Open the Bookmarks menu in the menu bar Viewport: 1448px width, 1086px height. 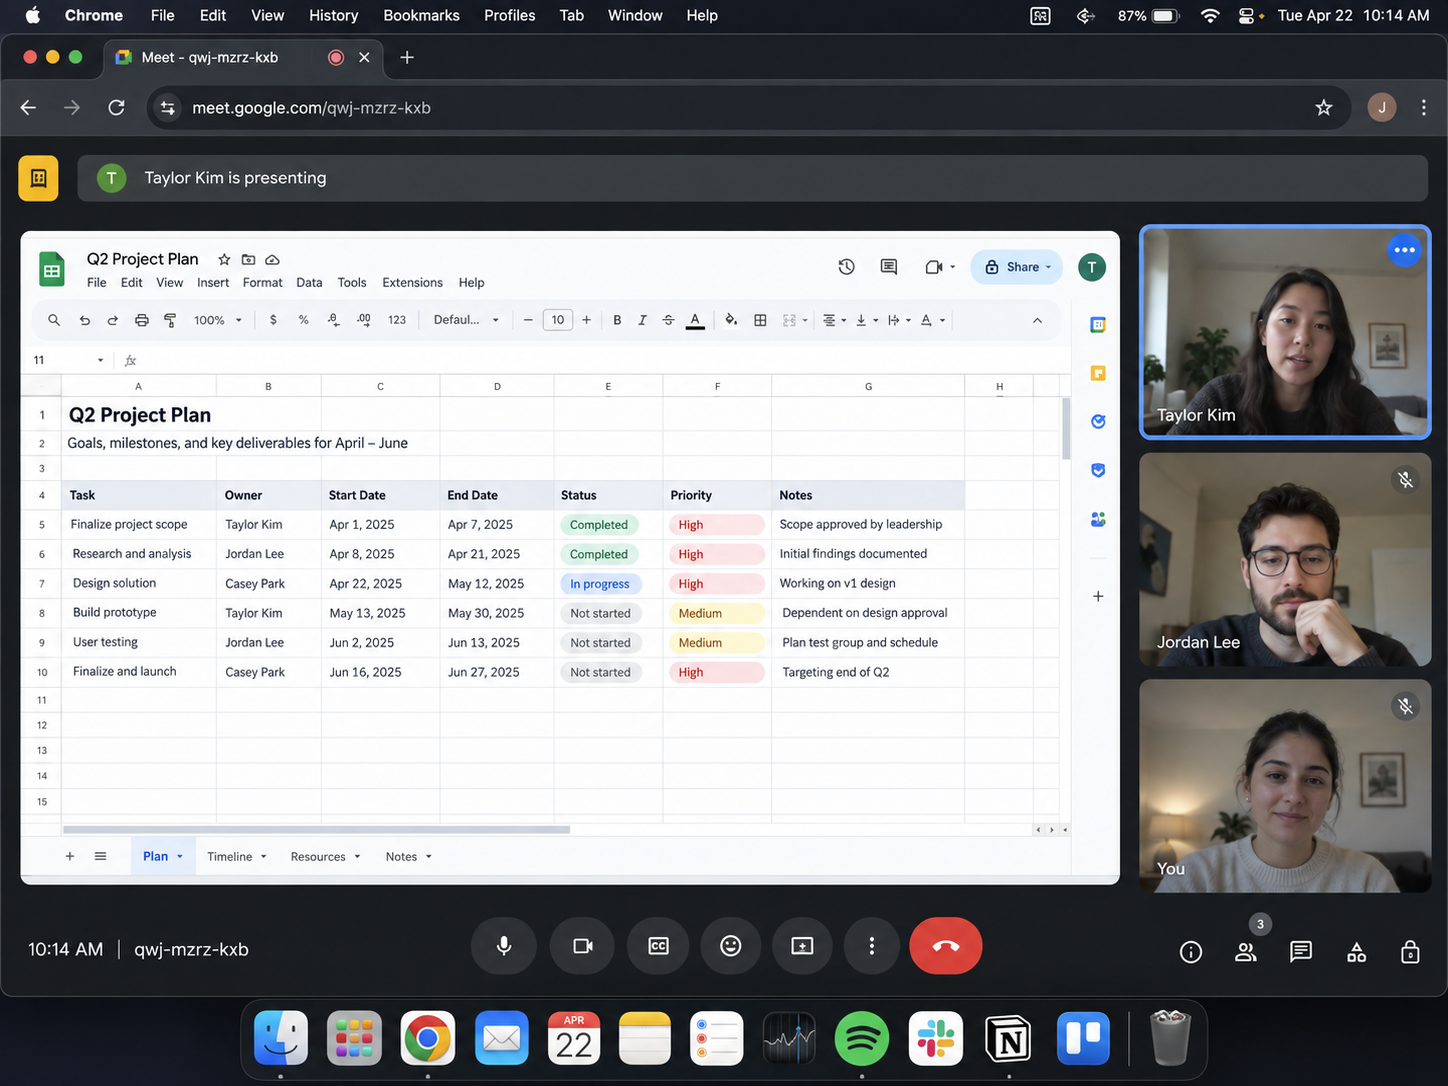pos(421,15)
